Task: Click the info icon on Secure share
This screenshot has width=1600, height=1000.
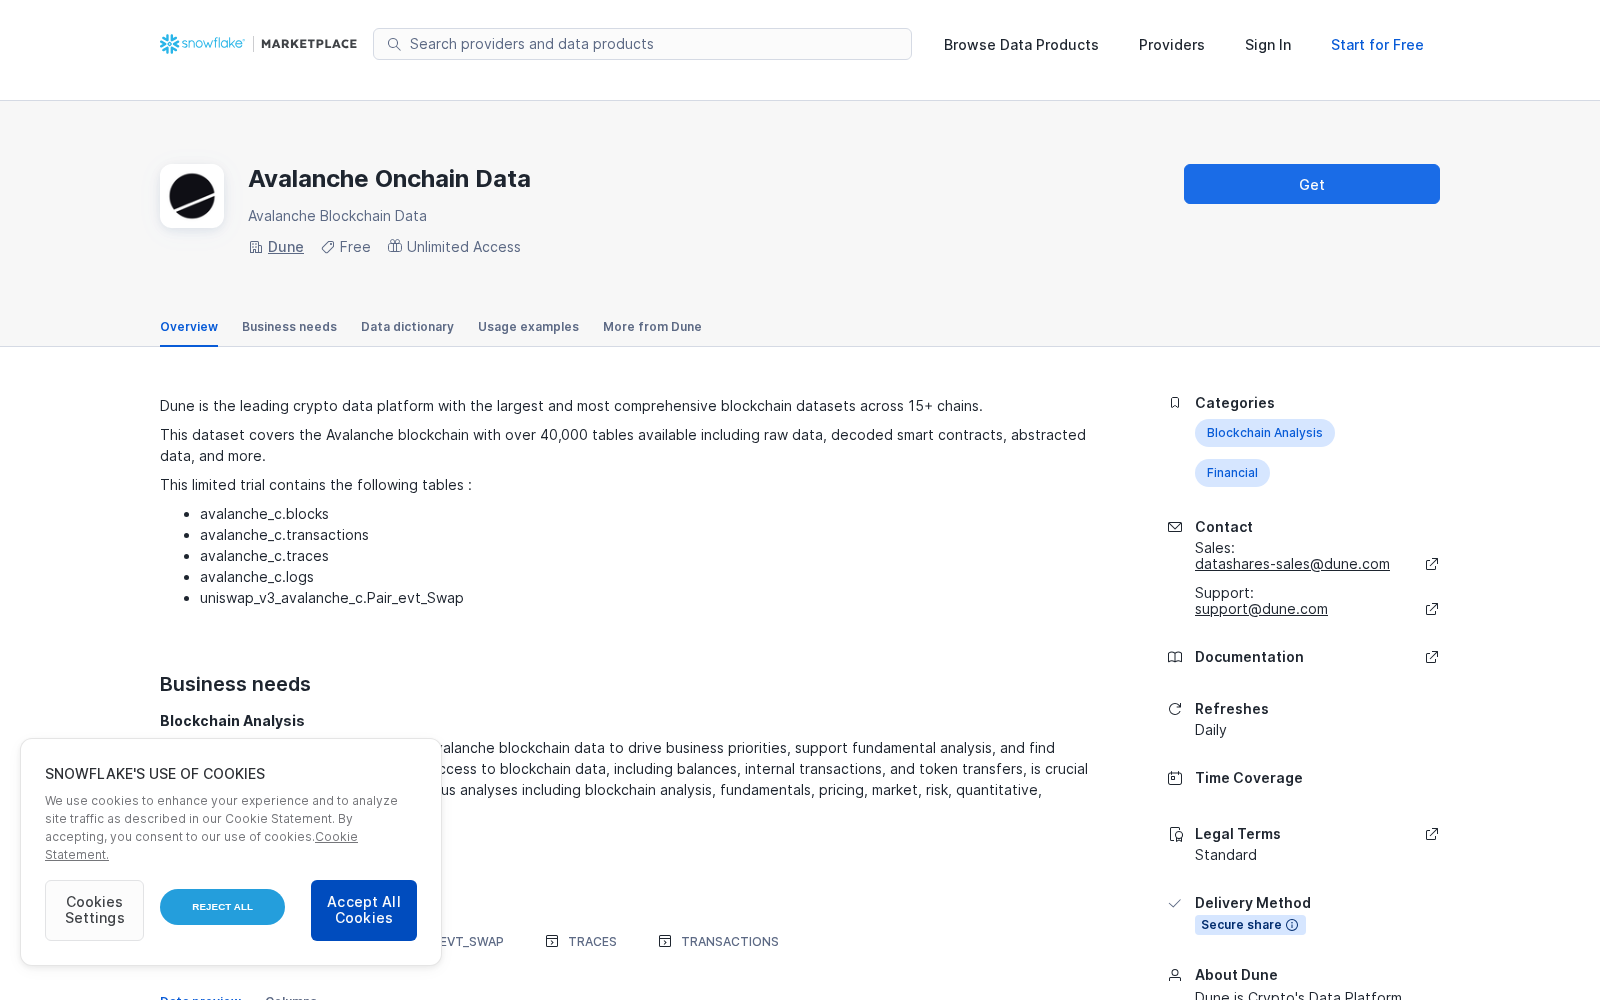Action: pos(1292,925)
